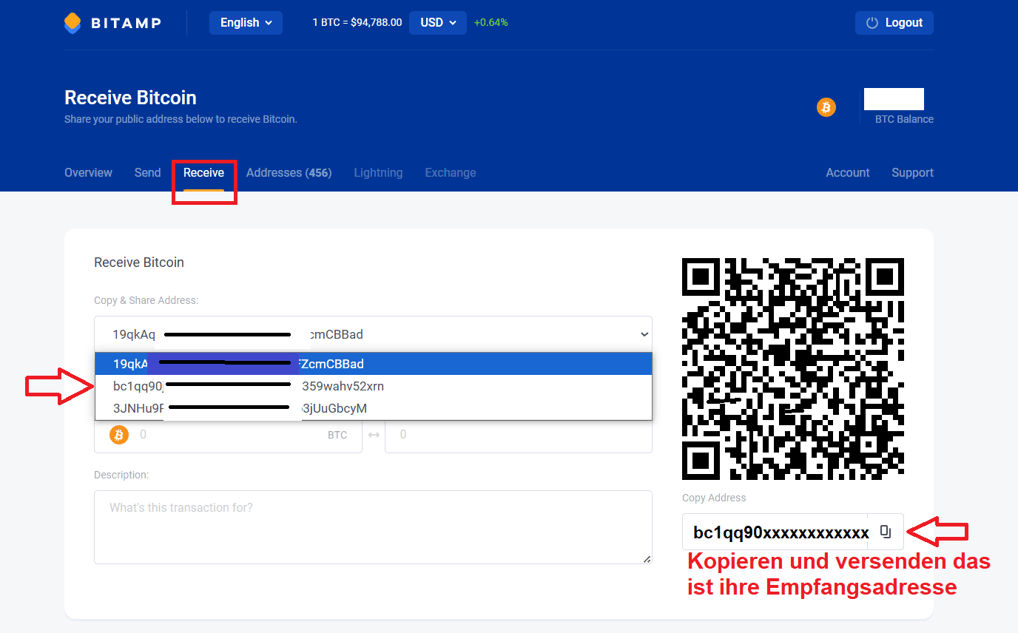Click the USD amount input field
This screenshot has height=633, width=1018.
pyautogui.click(x=519, y=435)
